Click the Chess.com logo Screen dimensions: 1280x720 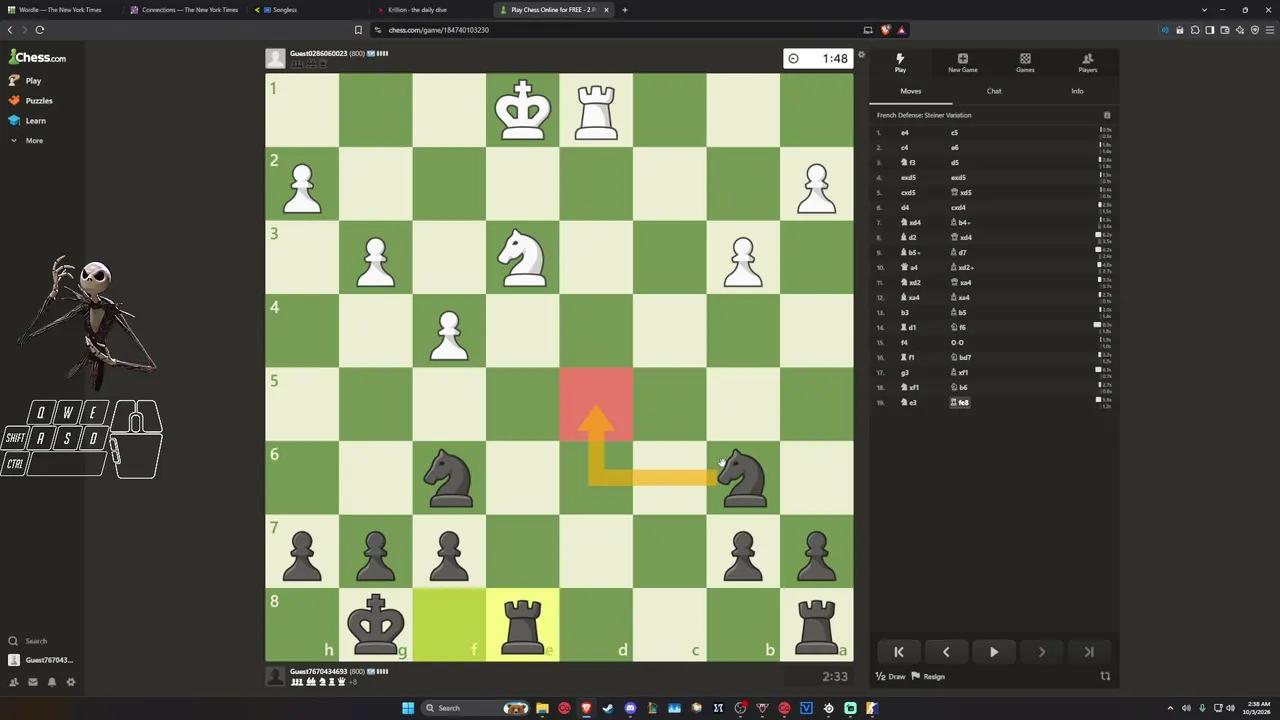coord(37,57)
